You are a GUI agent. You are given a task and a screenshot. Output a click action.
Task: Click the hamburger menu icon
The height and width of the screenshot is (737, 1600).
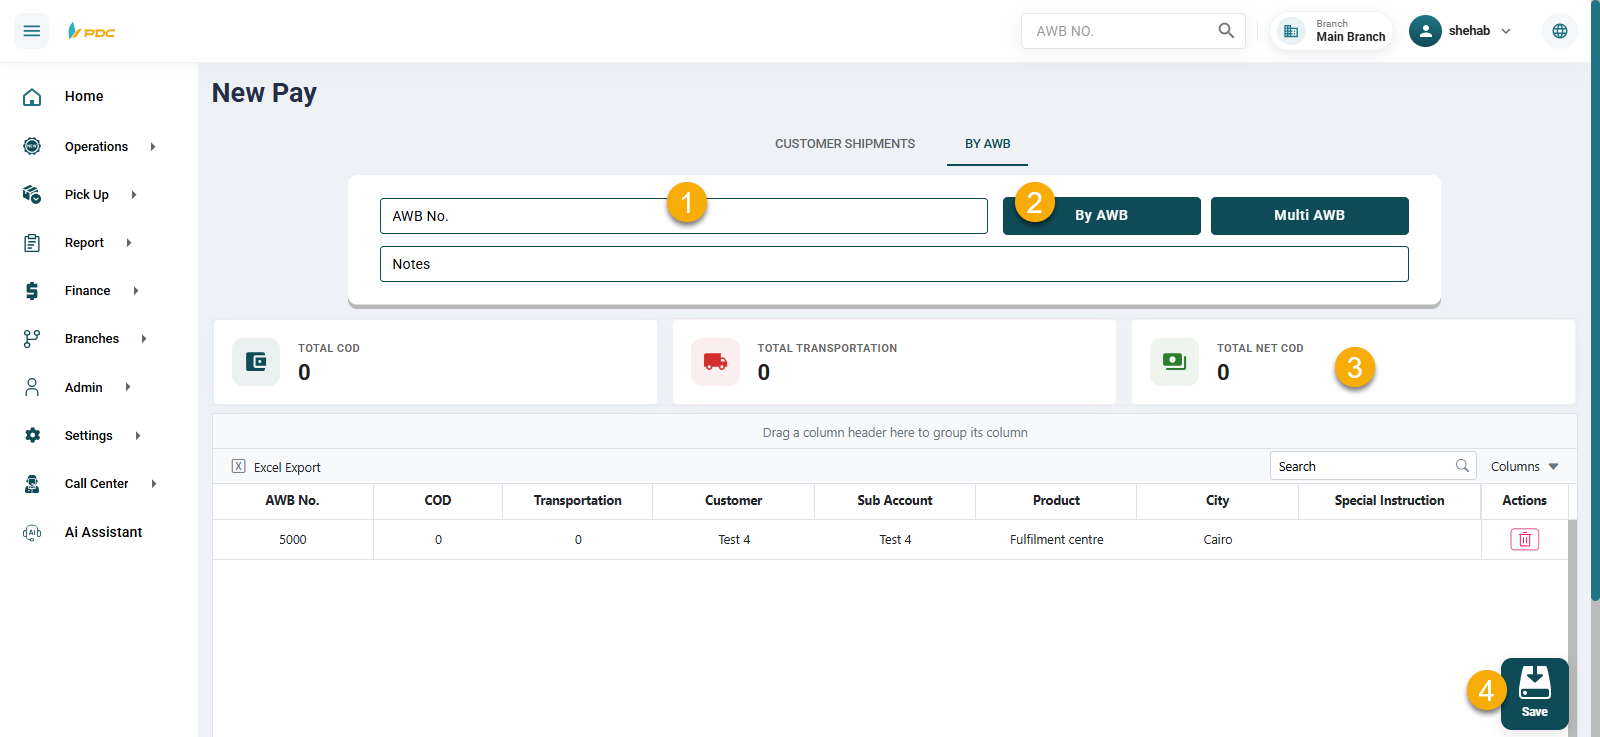tap(32, 31)
